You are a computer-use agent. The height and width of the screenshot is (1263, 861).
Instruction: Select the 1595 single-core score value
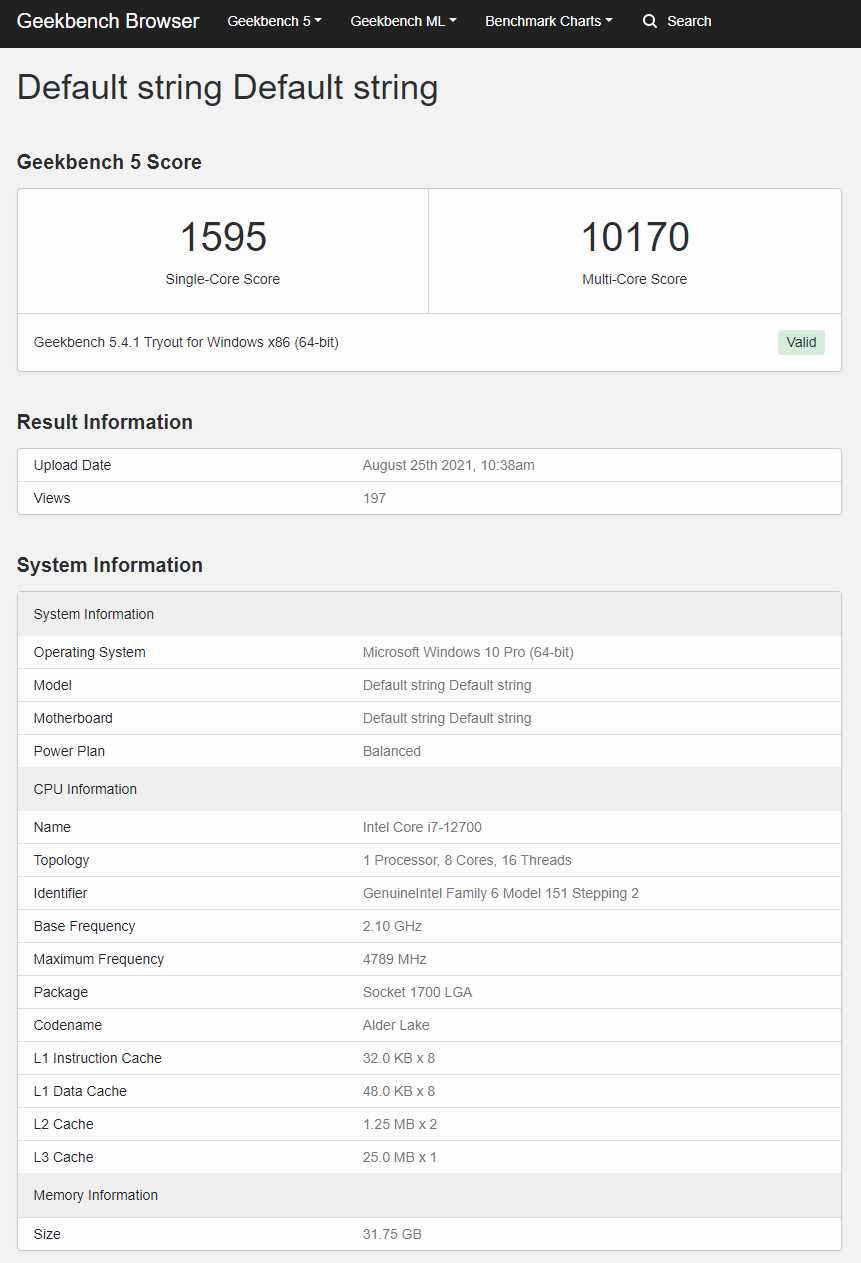coord(223,237)
